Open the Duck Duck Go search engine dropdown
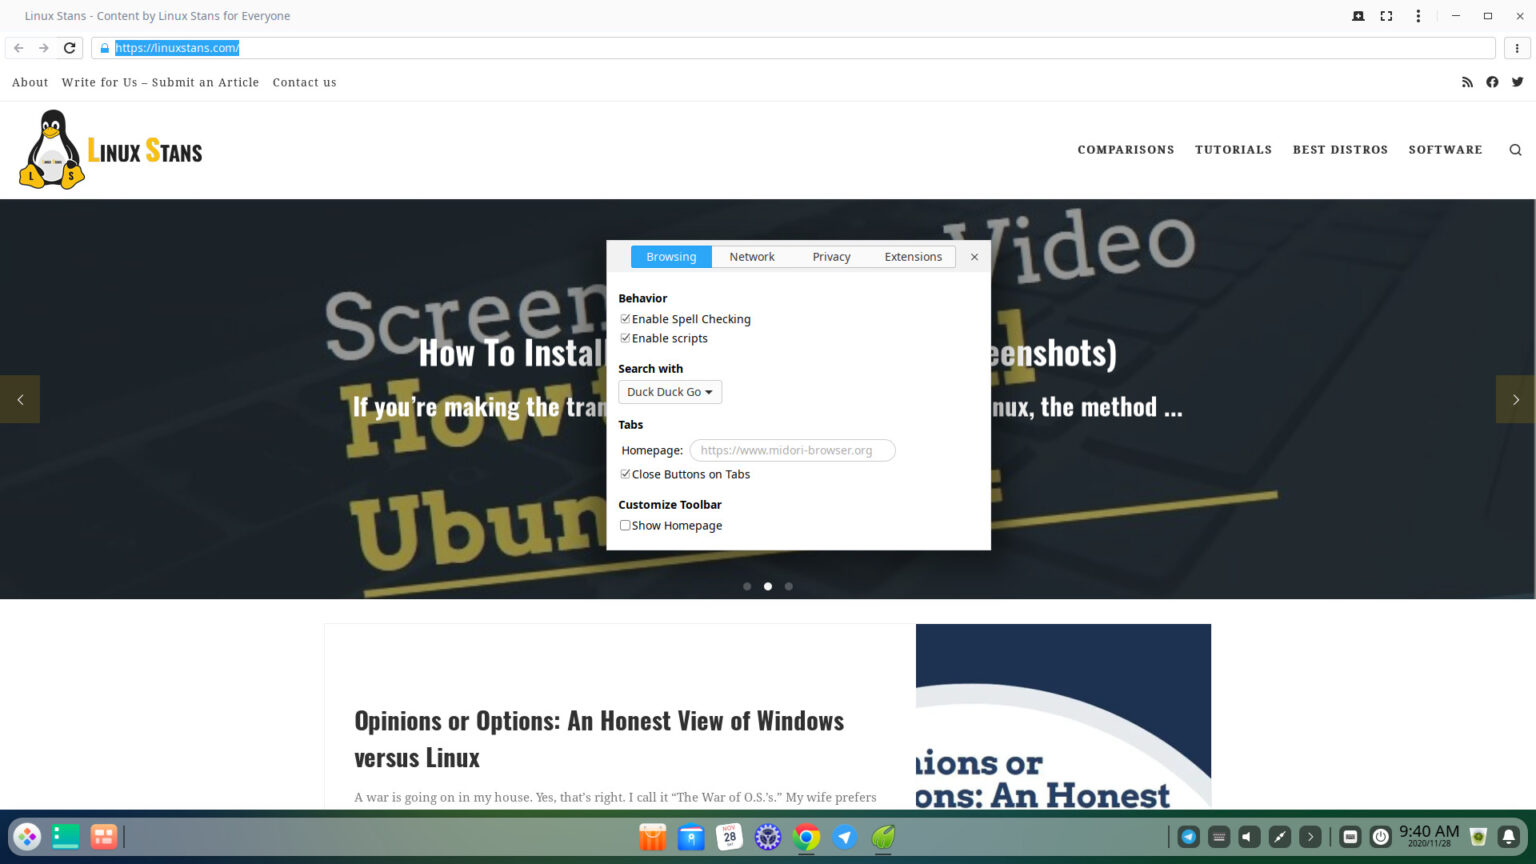Screen dimensions: 1536x864 point(669,391)
